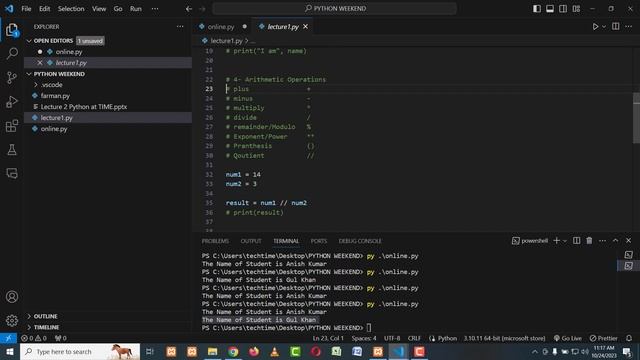
Task: Click Prettier in status bar
Action: [604, 338]
